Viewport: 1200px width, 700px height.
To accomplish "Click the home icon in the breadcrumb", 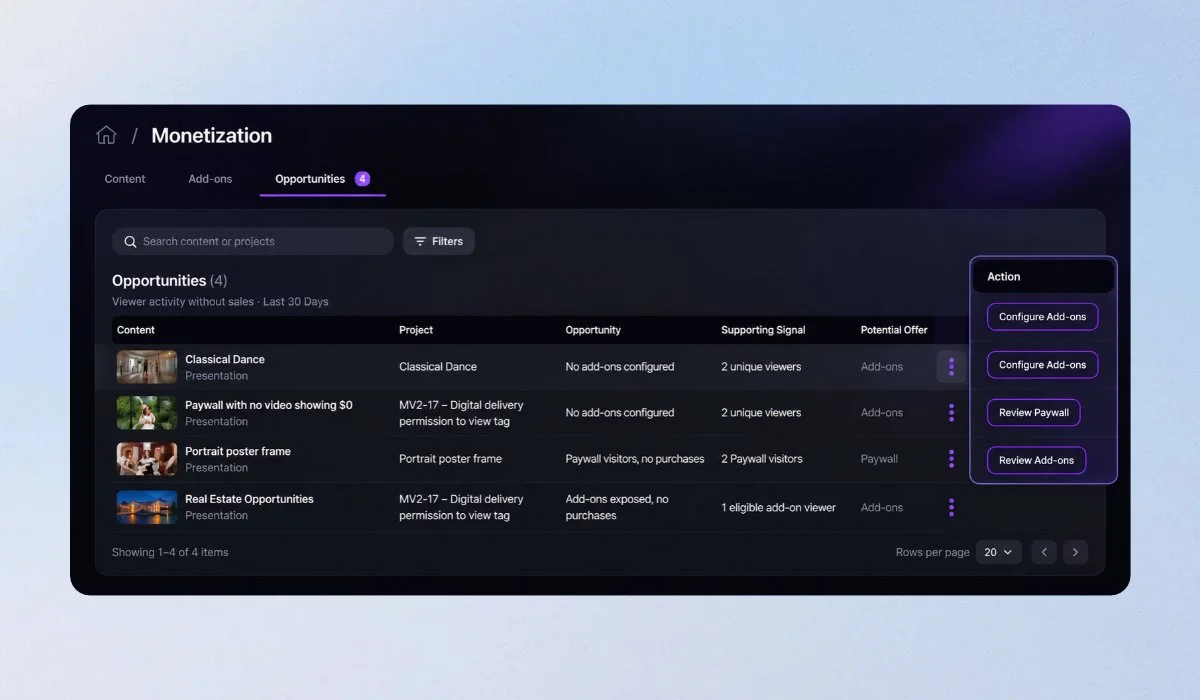I will 106,135.
